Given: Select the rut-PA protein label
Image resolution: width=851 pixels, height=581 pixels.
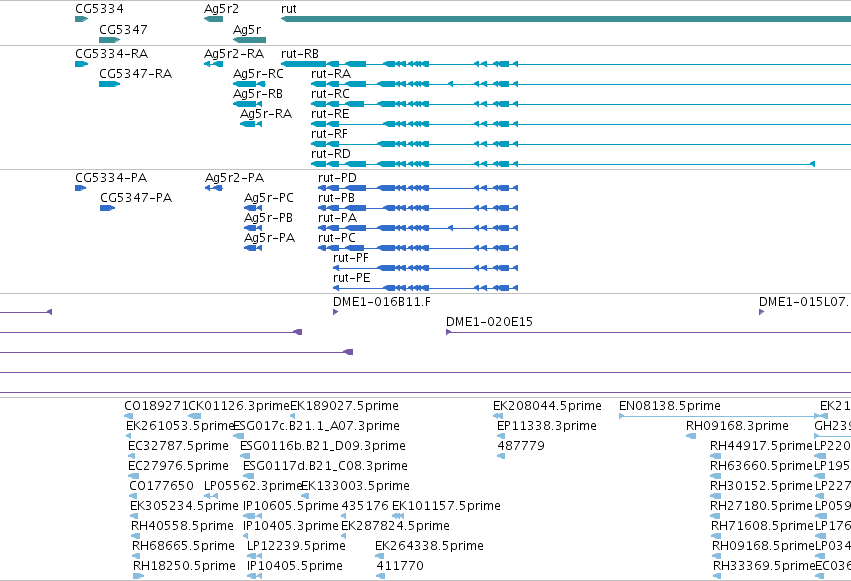Looking at the screenshot, I should [x=338, y=218].
